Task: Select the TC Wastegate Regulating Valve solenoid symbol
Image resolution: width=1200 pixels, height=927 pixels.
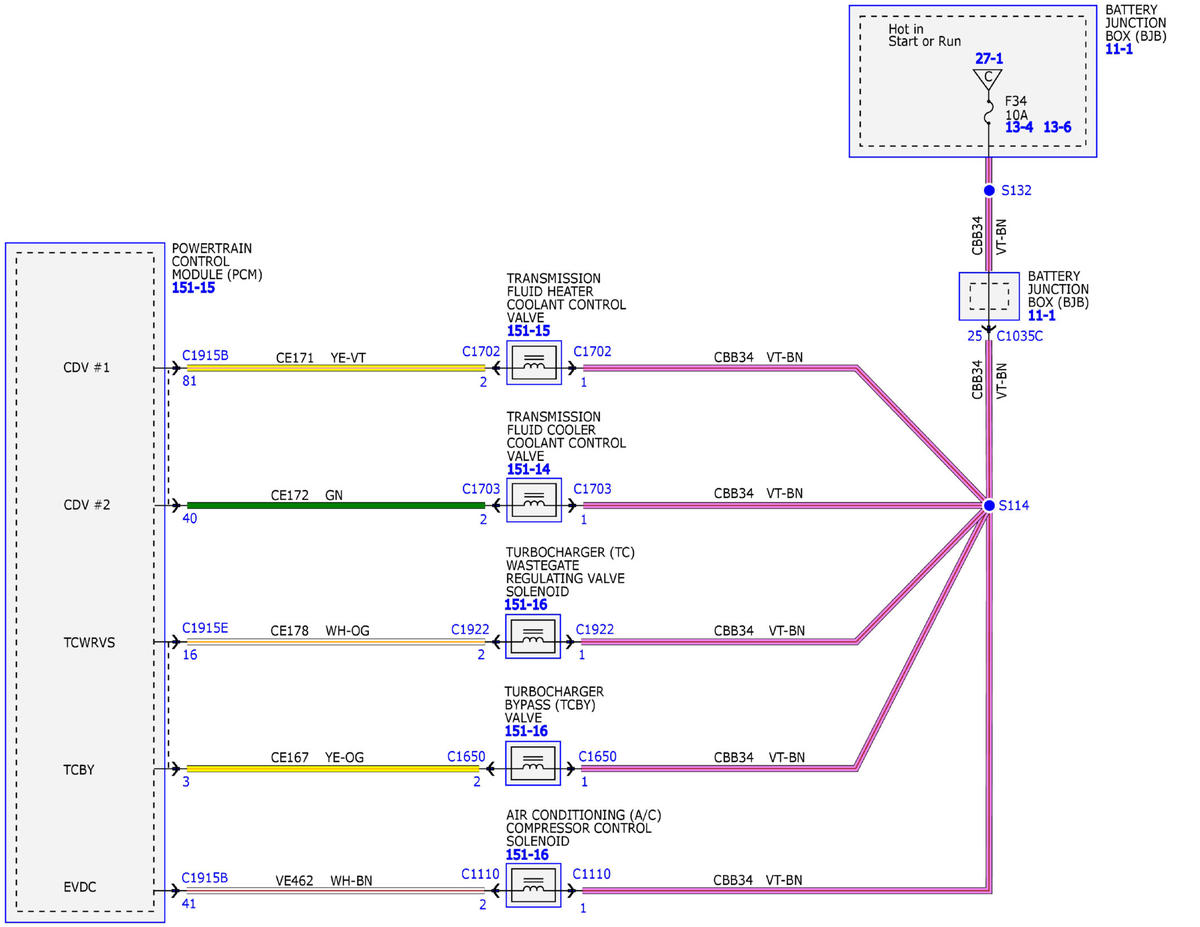Action: tap(534, 637)
